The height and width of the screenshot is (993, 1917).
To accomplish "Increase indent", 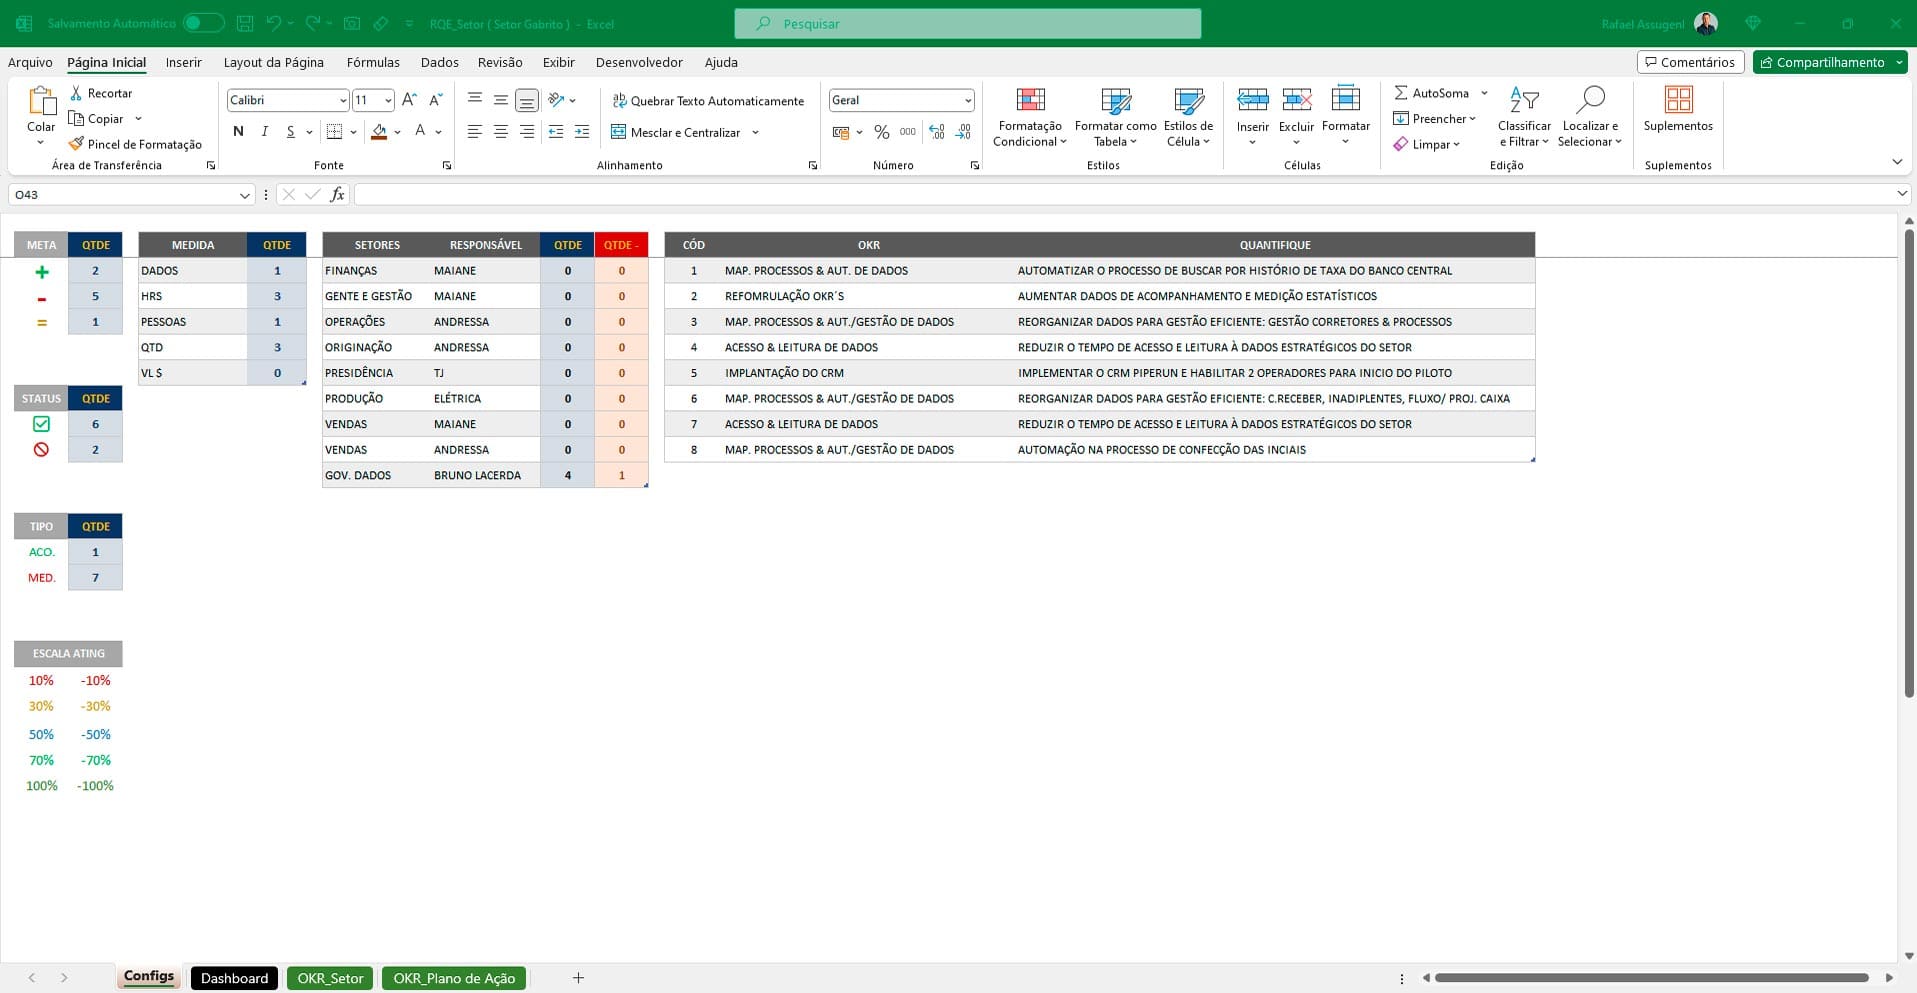I will tap(582, 132).
